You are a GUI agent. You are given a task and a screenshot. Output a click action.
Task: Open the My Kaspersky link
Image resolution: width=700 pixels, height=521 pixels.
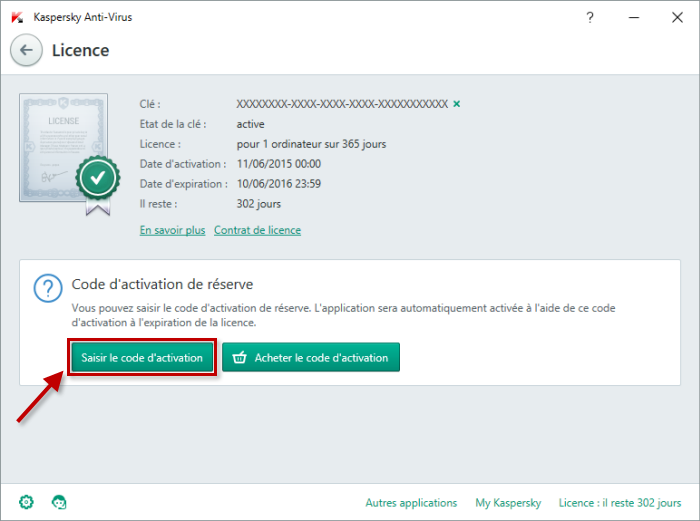(507, 503)
